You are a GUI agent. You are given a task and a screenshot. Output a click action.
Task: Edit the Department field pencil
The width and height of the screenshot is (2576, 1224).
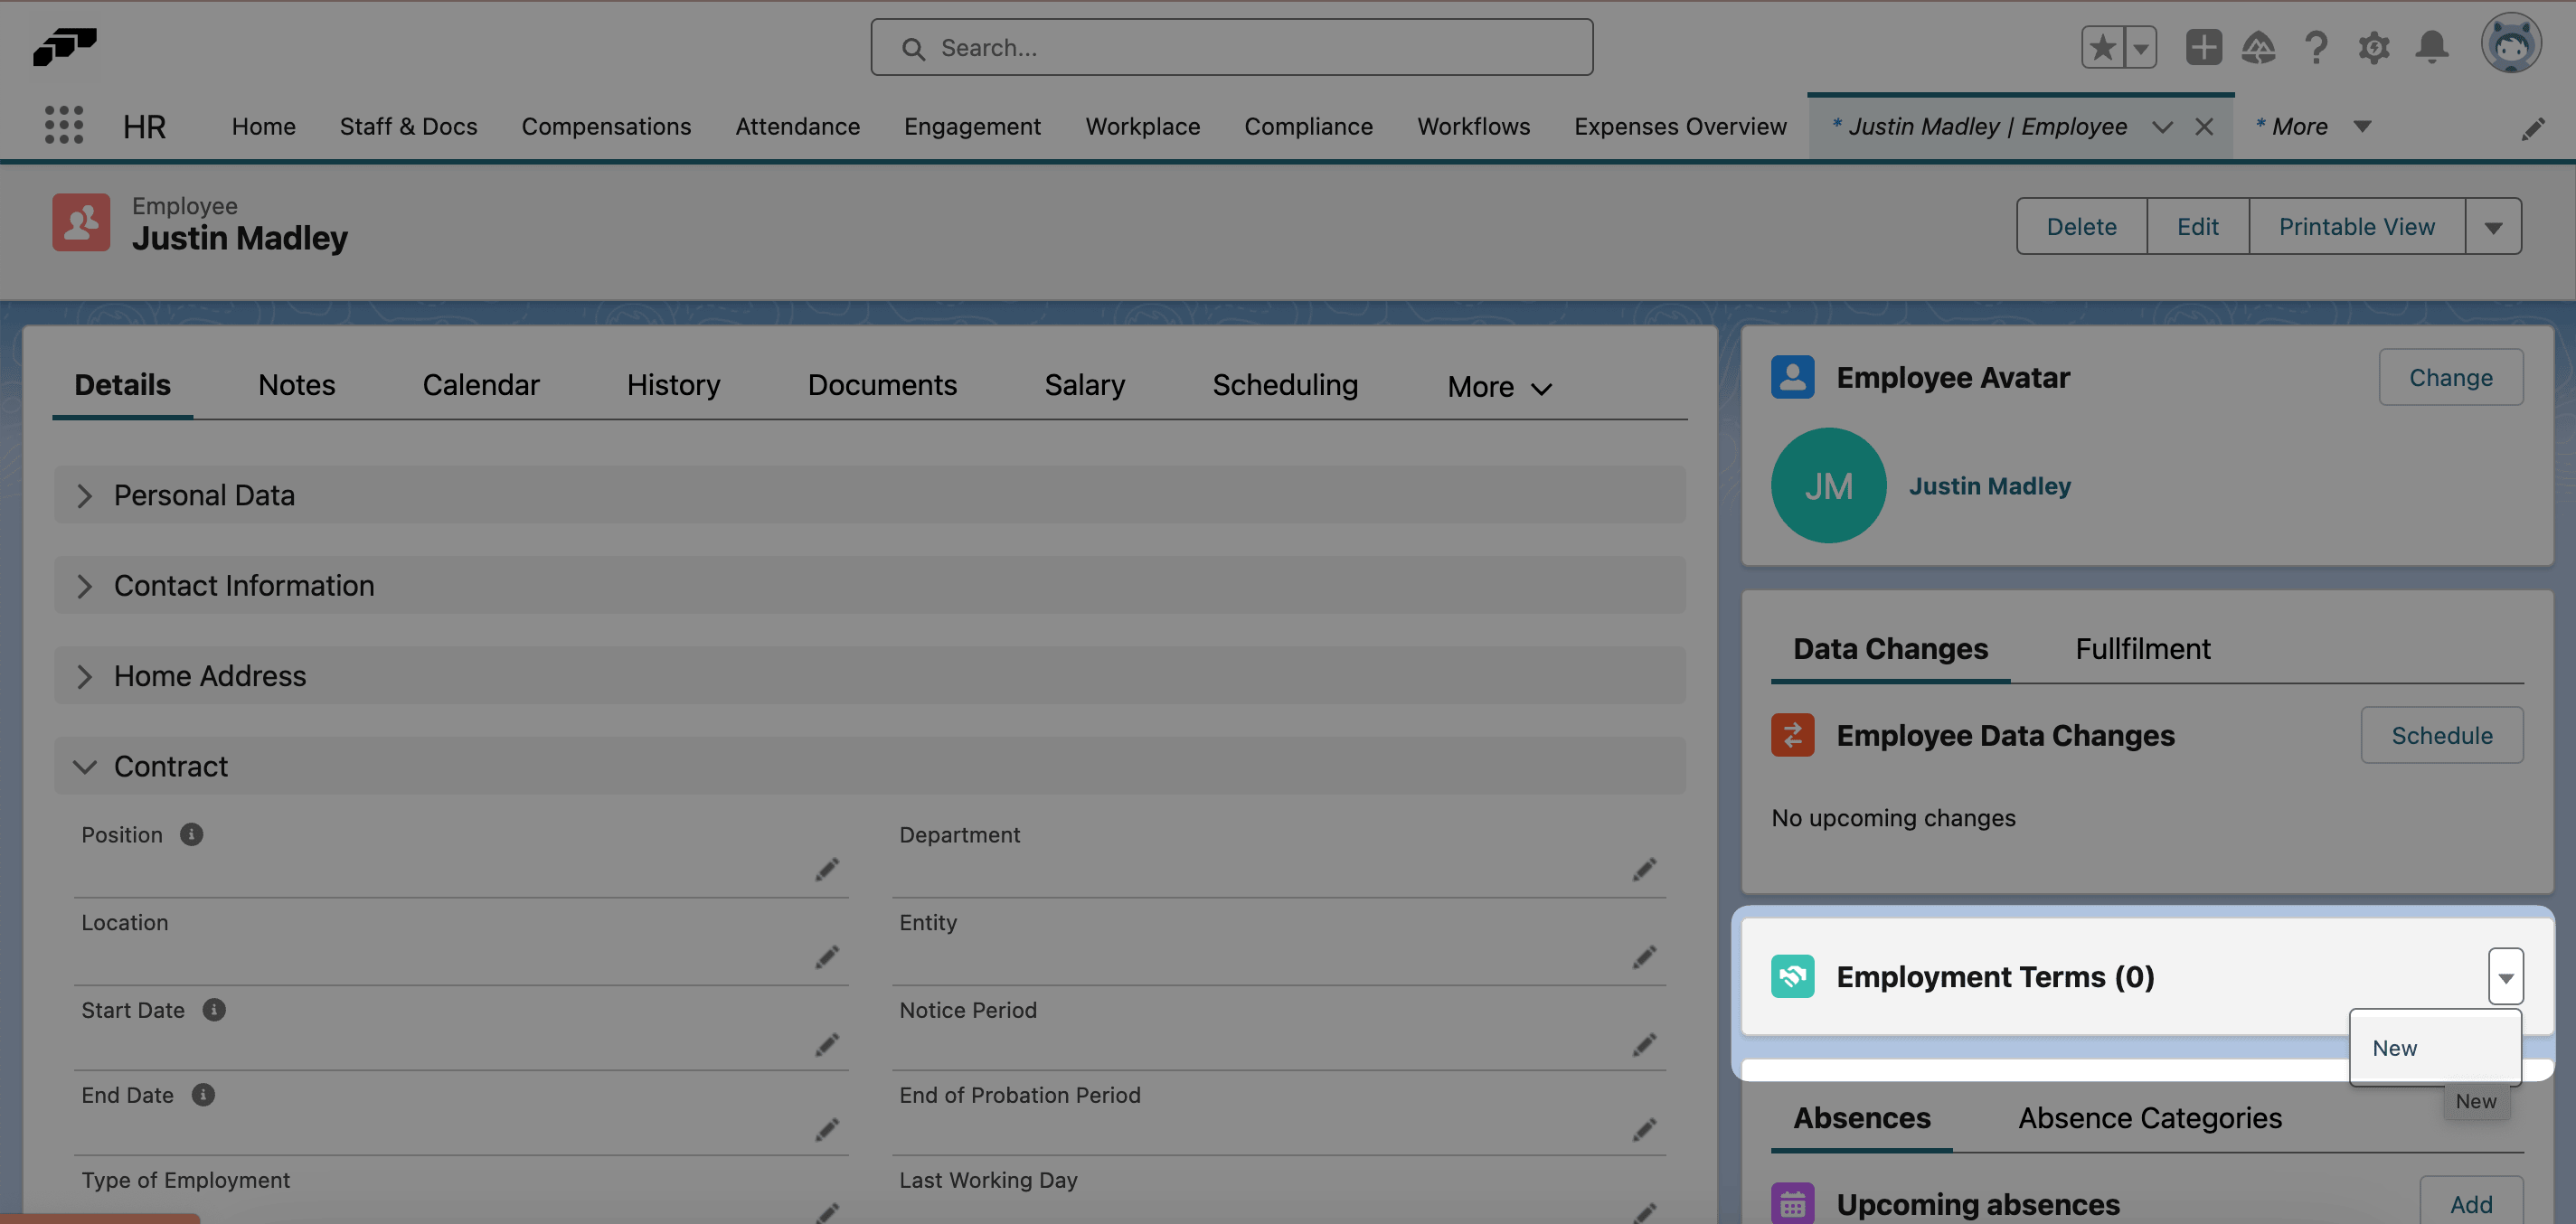(x=1644, y=869)
